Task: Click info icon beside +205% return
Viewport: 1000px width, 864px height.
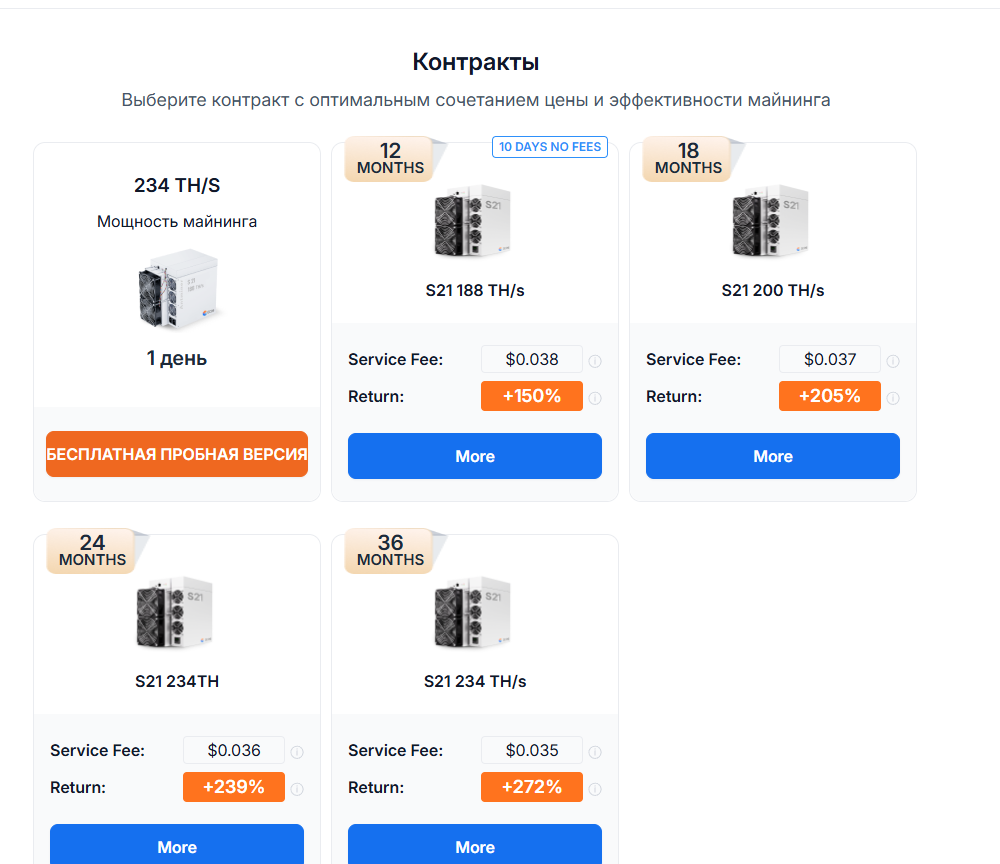Action: [893, 398]
